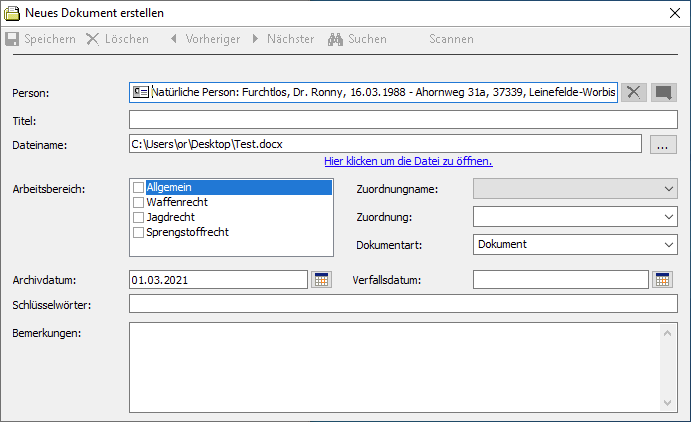Open the Dokumentart dropdown list
Viewport: 691px width, 422px height.
pos(668,244)
